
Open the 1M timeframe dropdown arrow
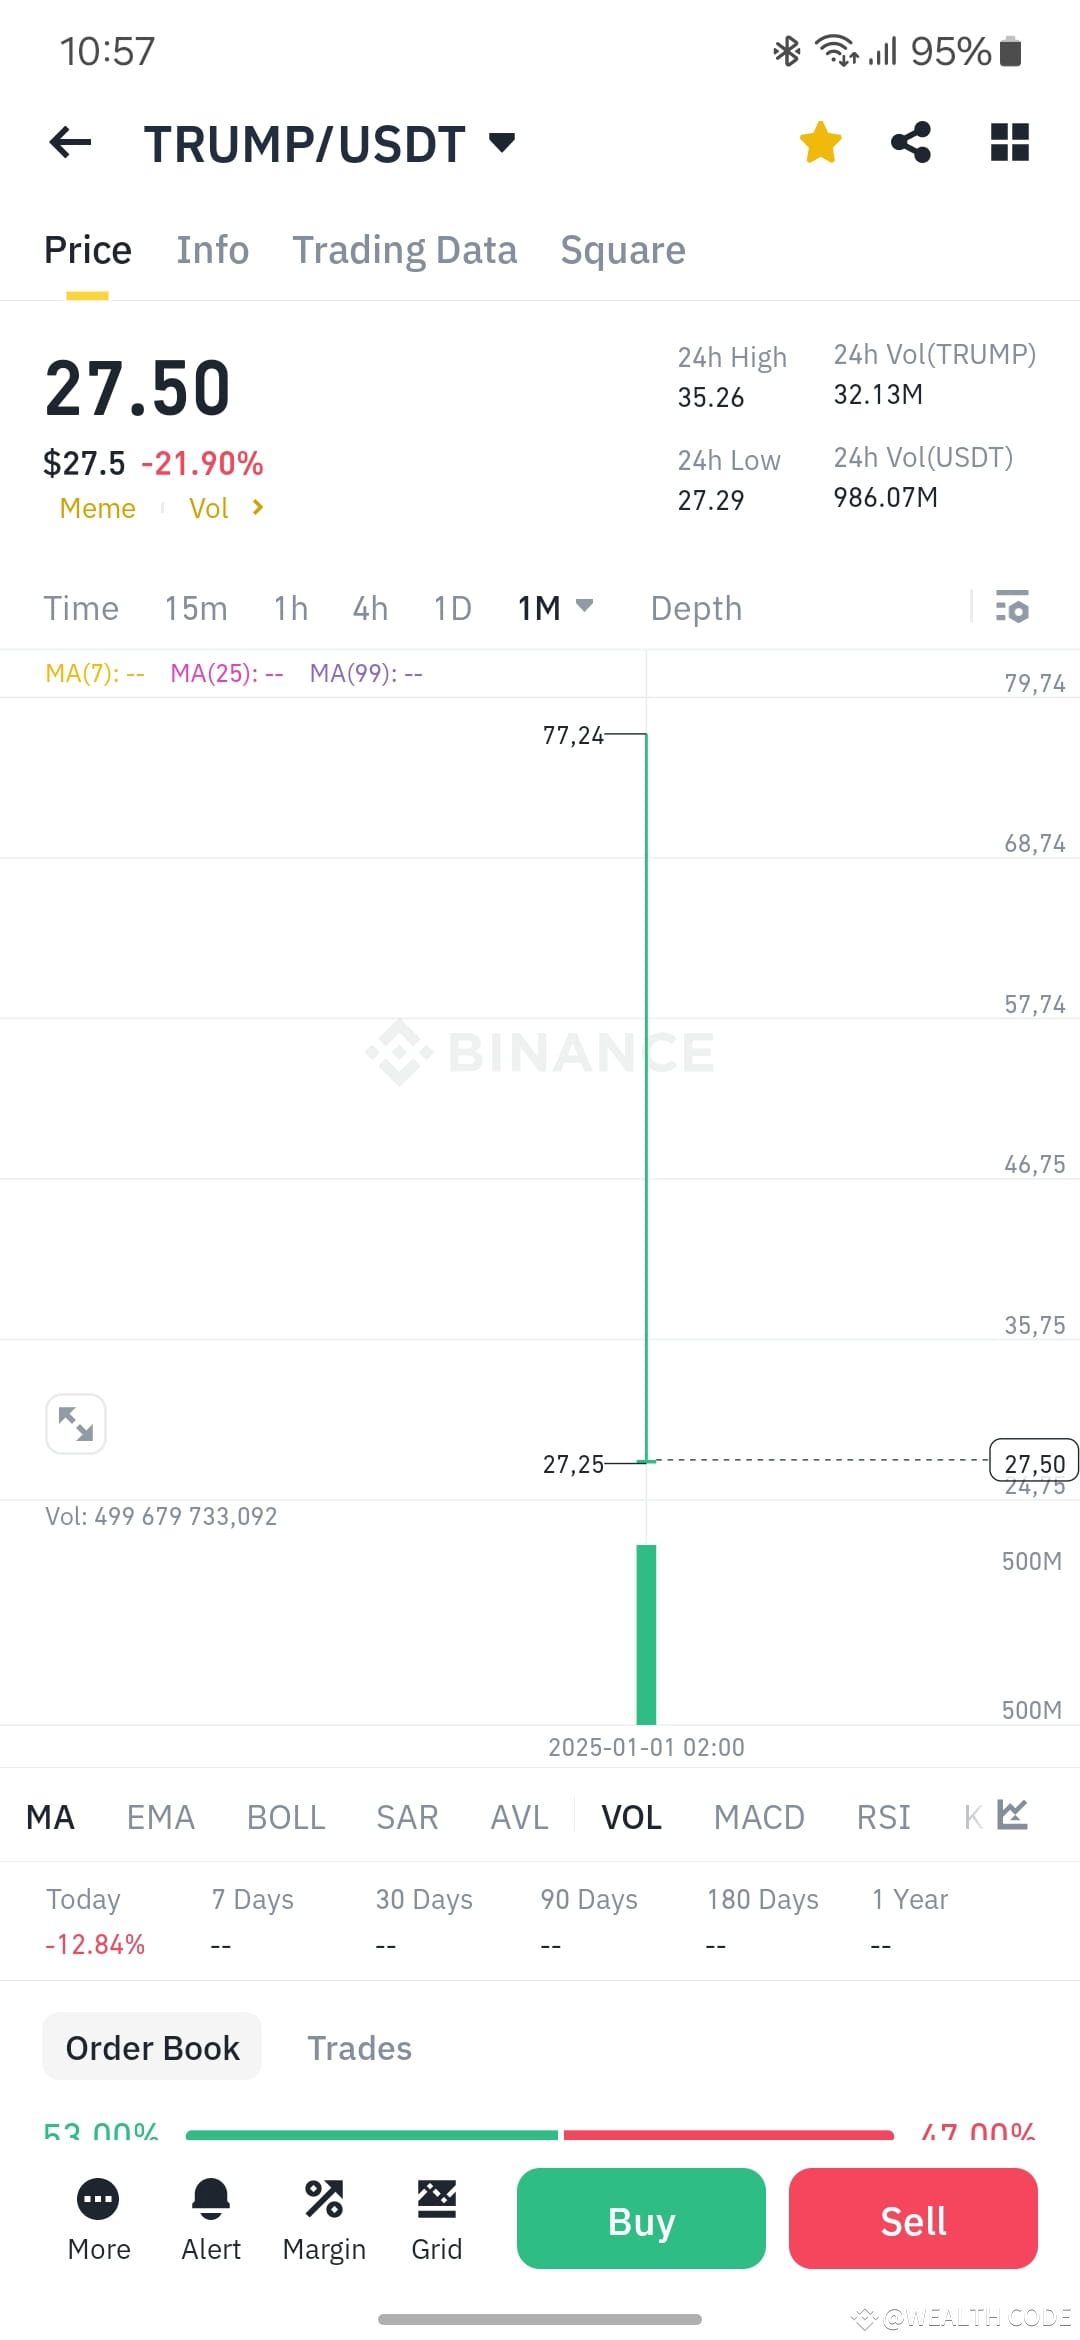click(585, 607)
